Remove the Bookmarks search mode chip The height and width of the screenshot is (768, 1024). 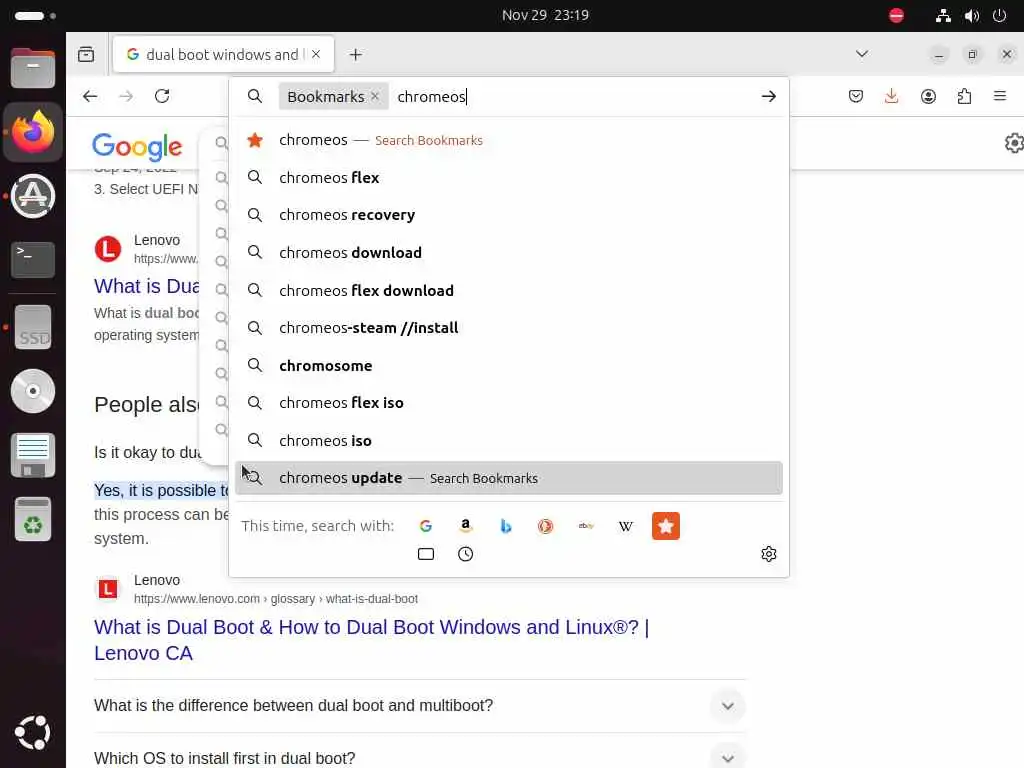click(x=375, y=96)
